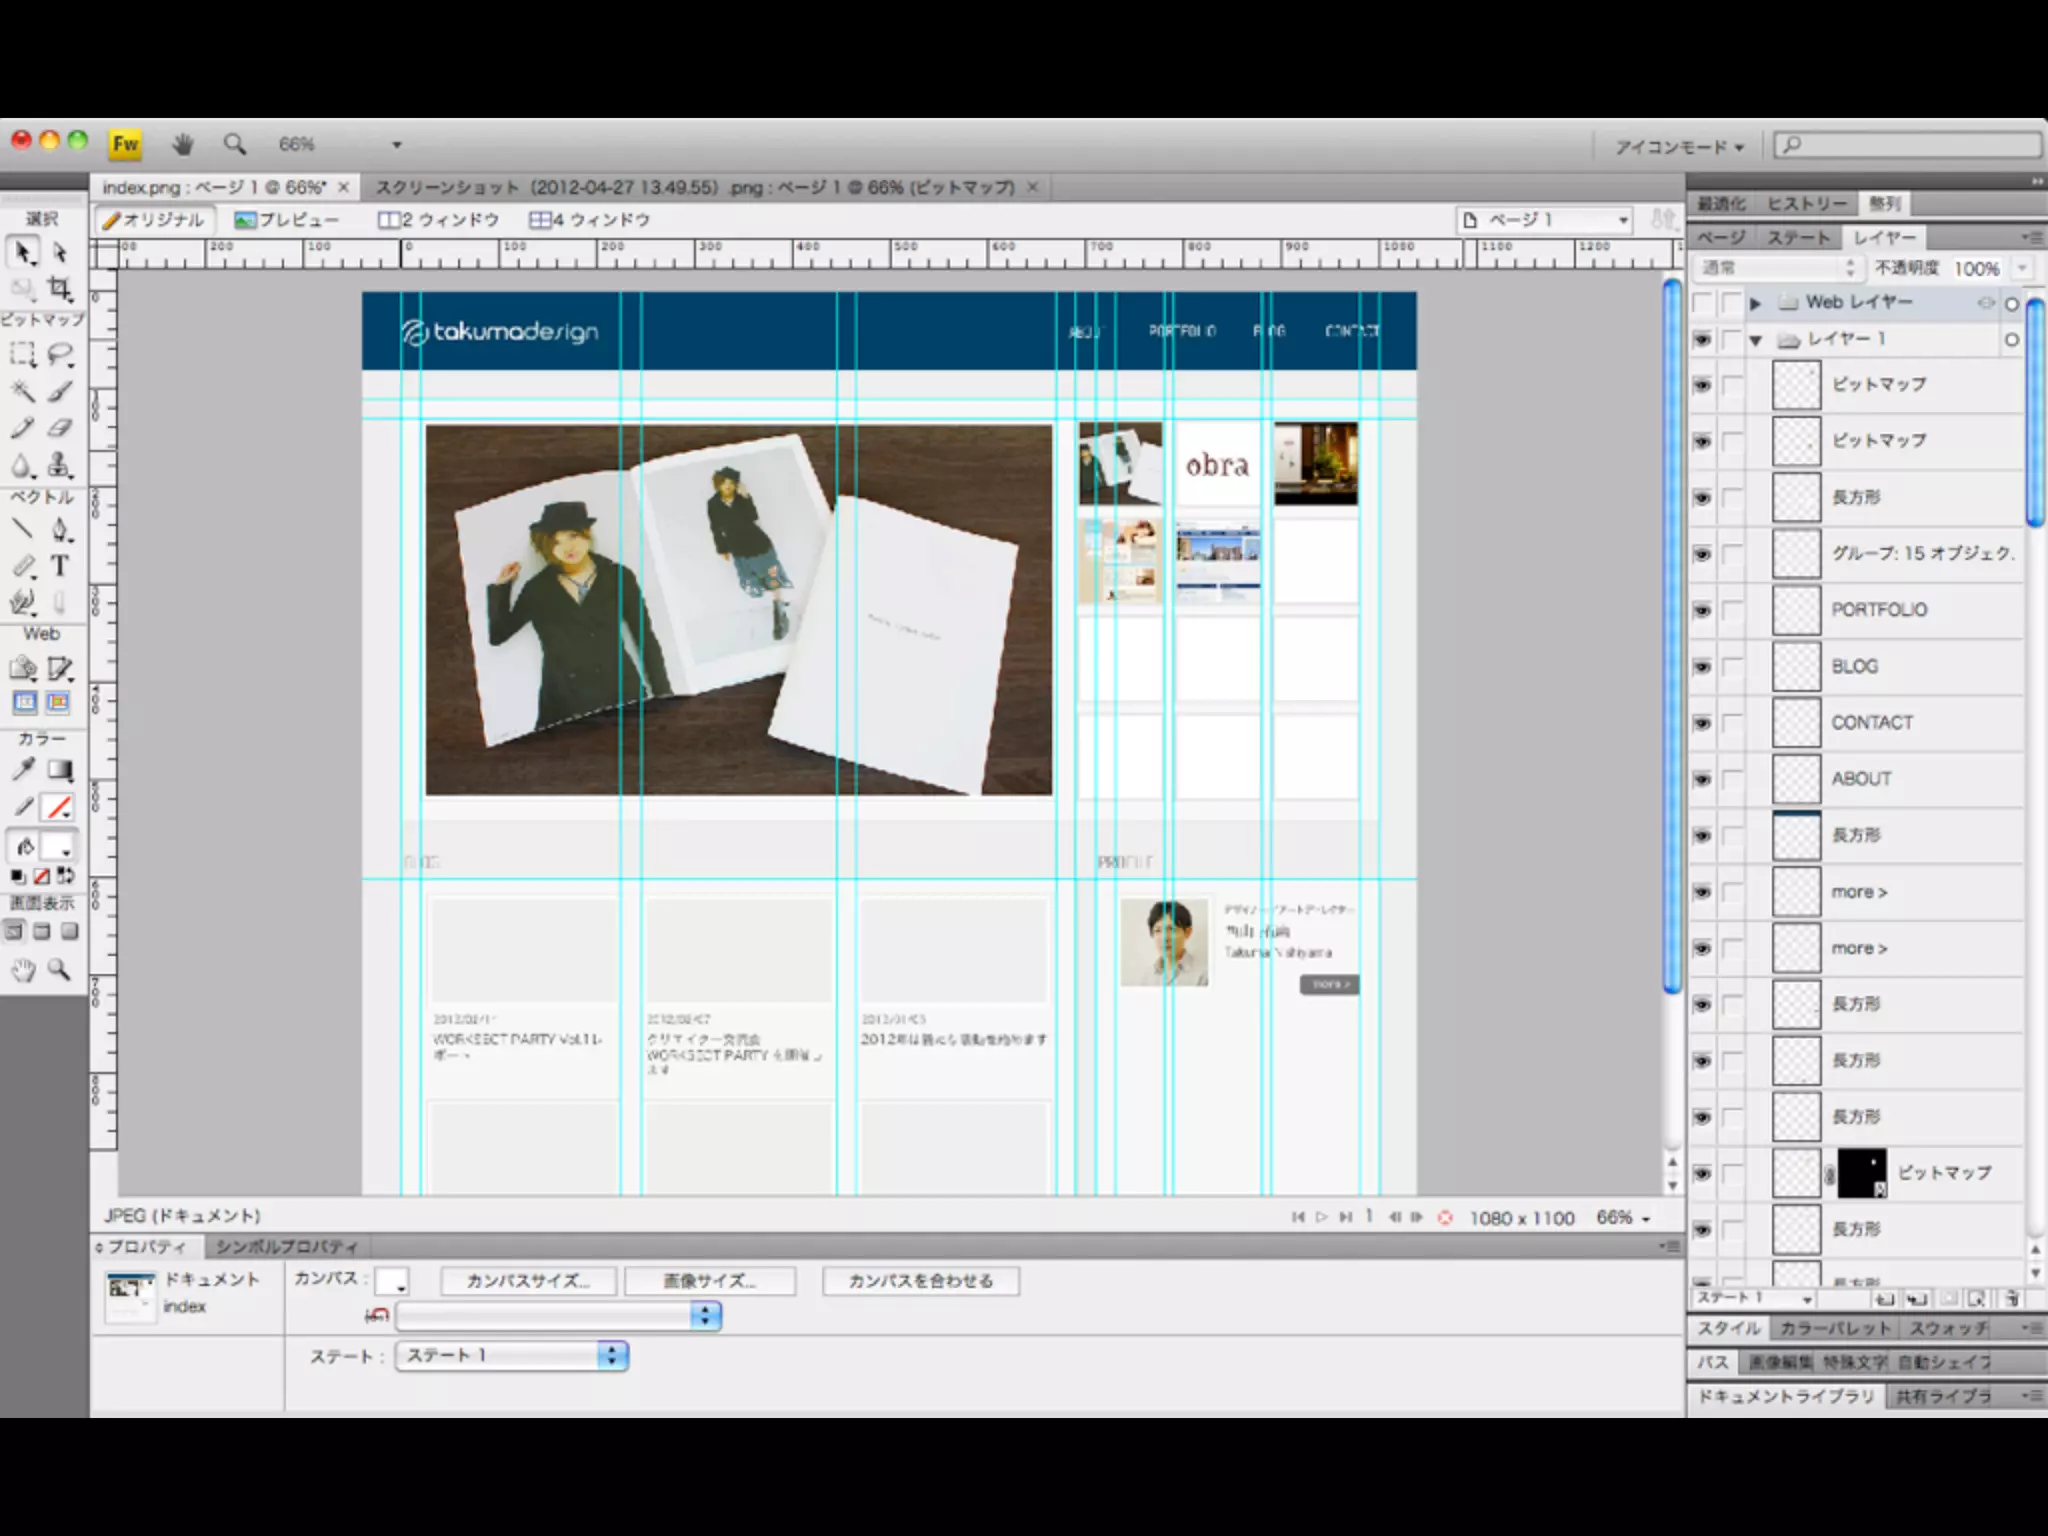Image resolution: width=2048 pixels, height=1536 pixels.
Task: Toggle visibility of the BLOG layer
Action: coord(1702,666)
